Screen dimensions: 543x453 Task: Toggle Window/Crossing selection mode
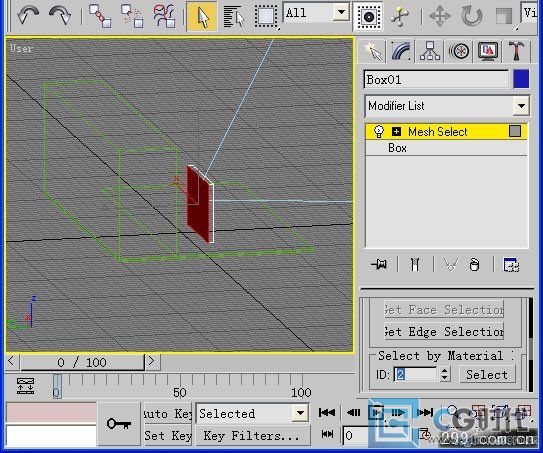[368, 16]
